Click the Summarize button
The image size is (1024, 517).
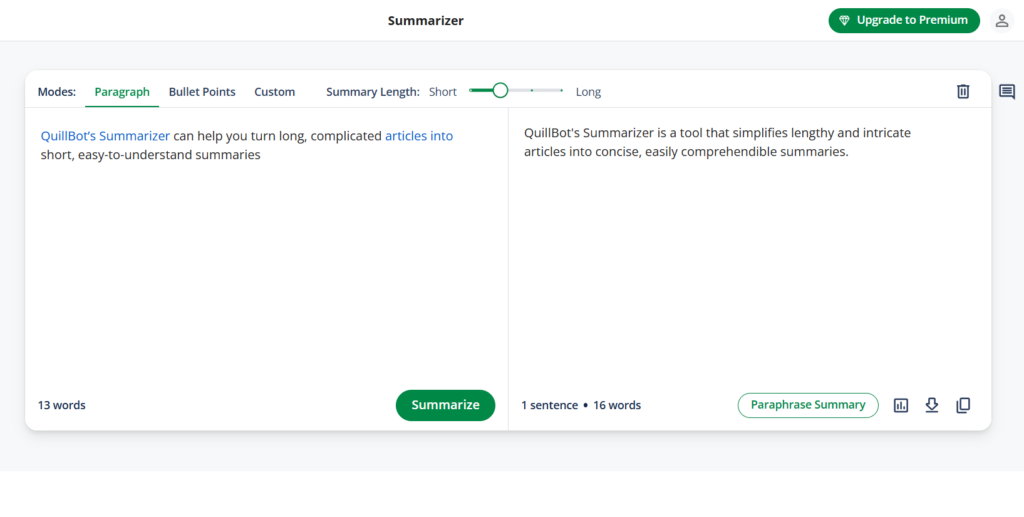click(445, 405)
